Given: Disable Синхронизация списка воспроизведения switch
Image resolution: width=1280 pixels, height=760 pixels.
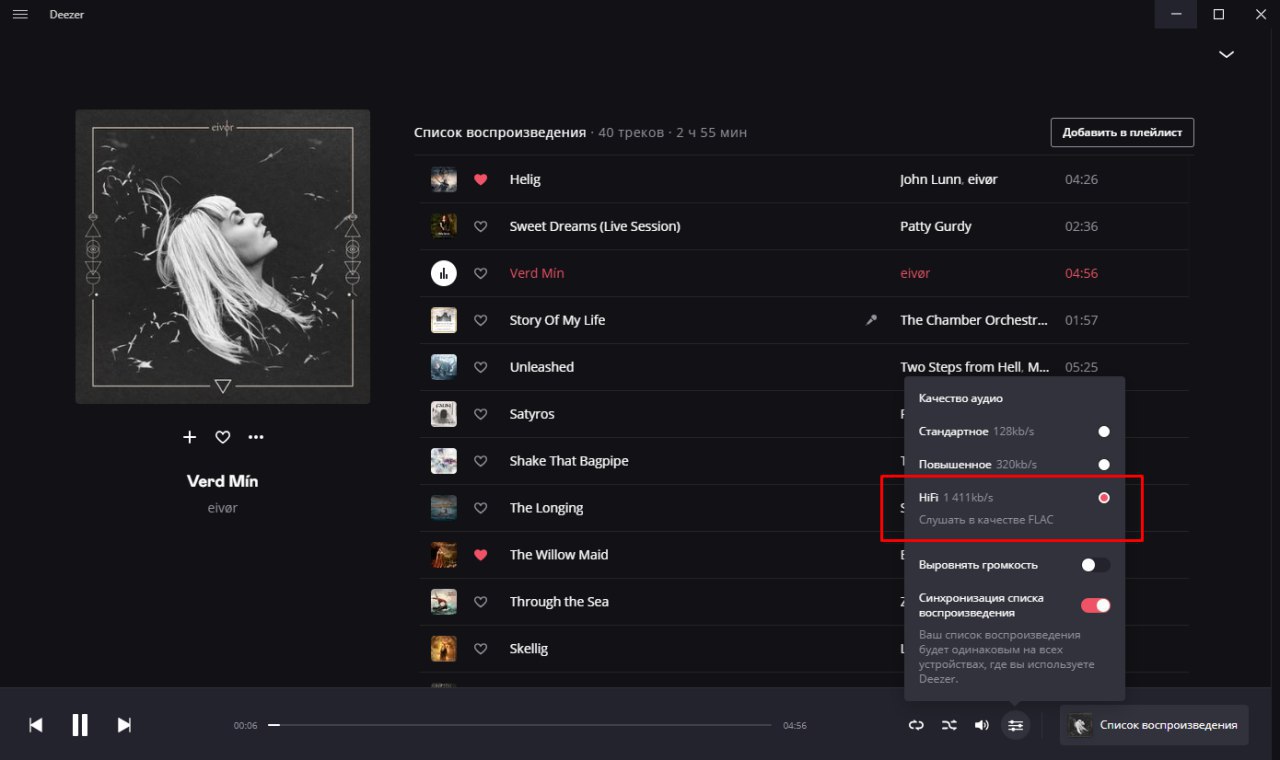Looking at the screenshot, I should pos(1096,605).
